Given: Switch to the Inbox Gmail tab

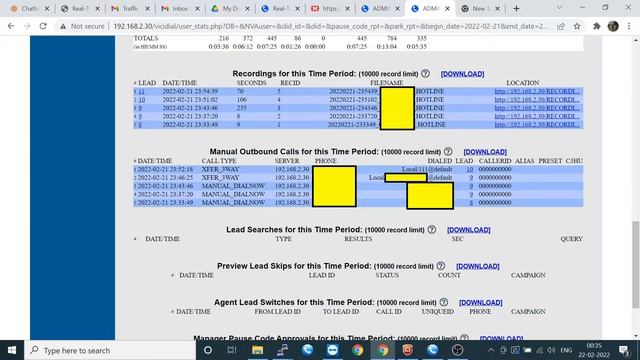Looking at the screenshot, I should (180, 8).
